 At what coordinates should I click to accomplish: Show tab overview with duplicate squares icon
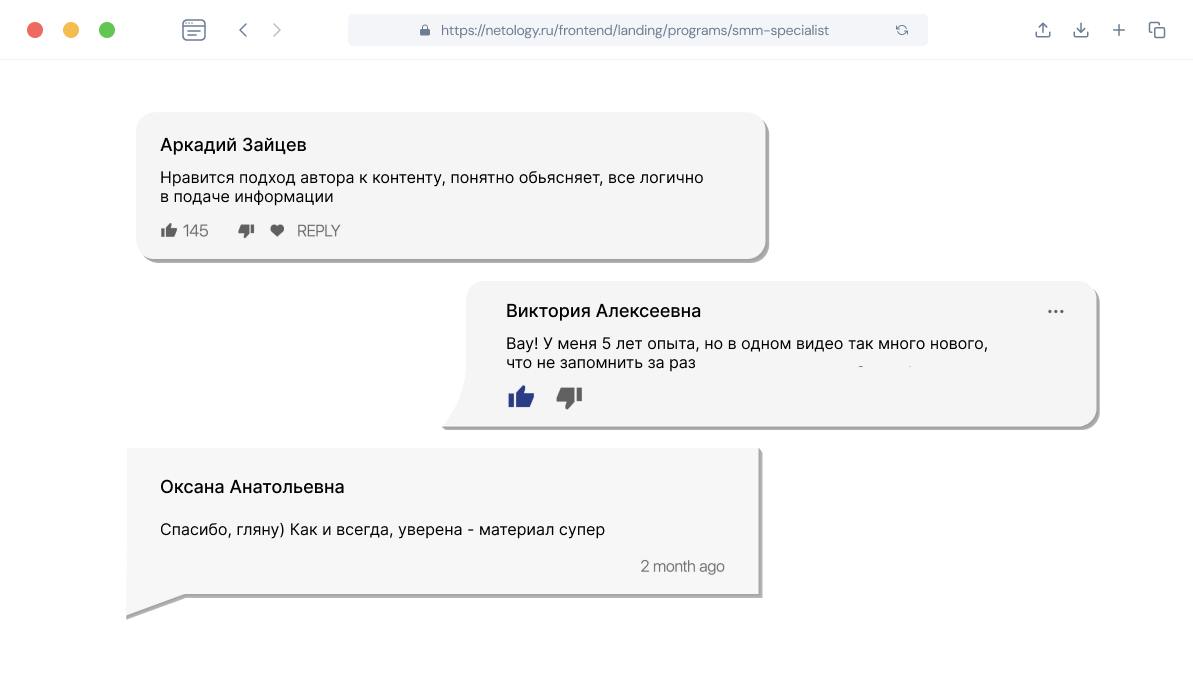tap(1157, 30)
